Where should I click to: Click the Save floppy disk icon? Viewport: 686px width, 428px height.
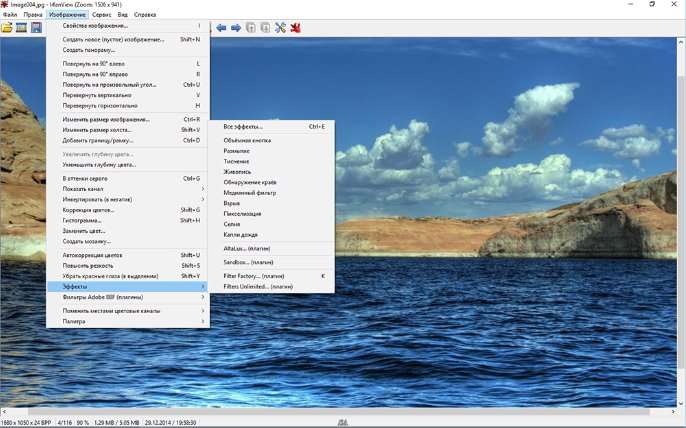36,27
